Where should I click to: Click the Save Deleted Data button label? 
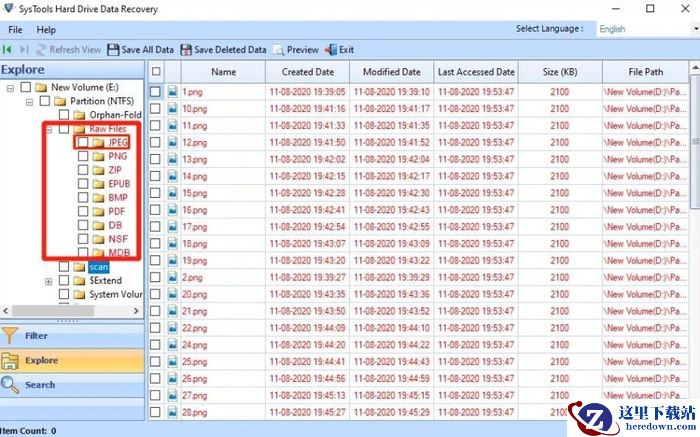tap(230, 50)
